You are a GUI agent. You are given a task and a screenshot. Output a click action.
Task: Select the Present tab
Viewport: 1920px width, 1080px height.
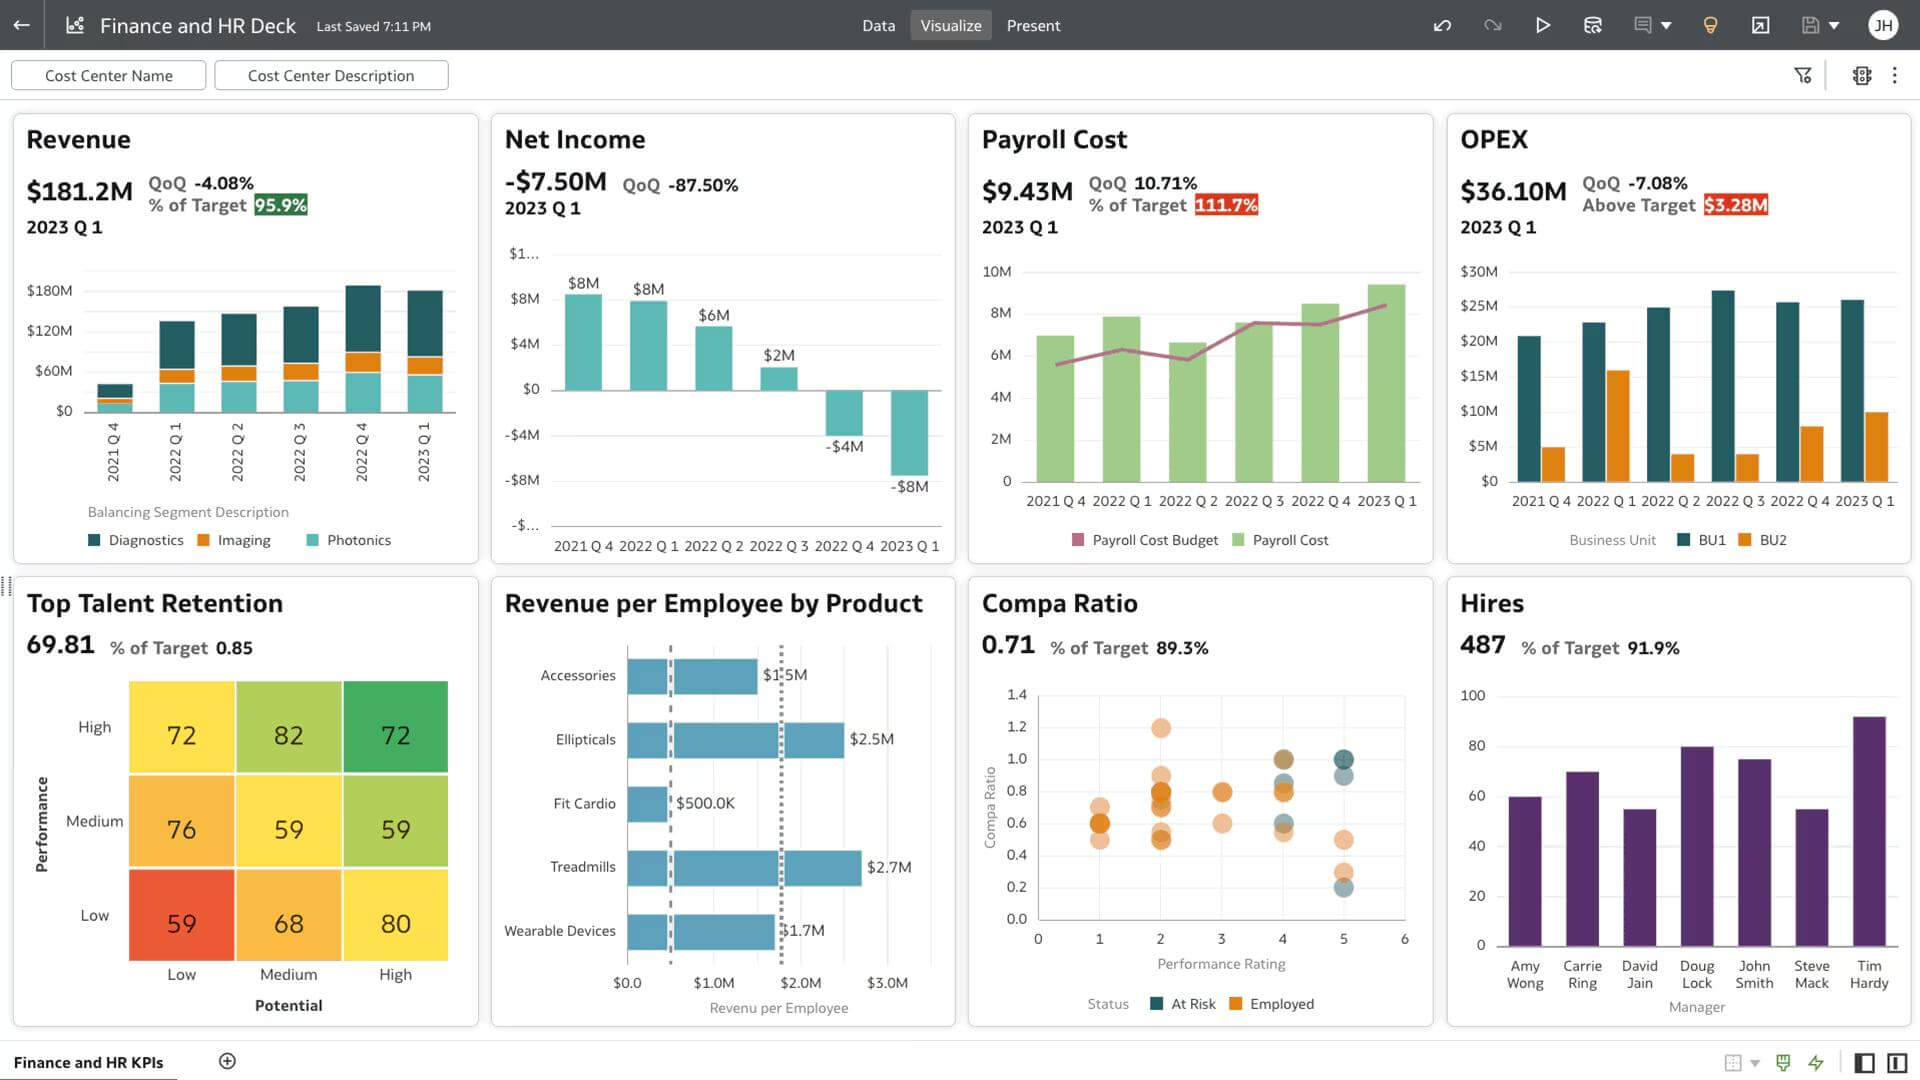coord(1033,25)
